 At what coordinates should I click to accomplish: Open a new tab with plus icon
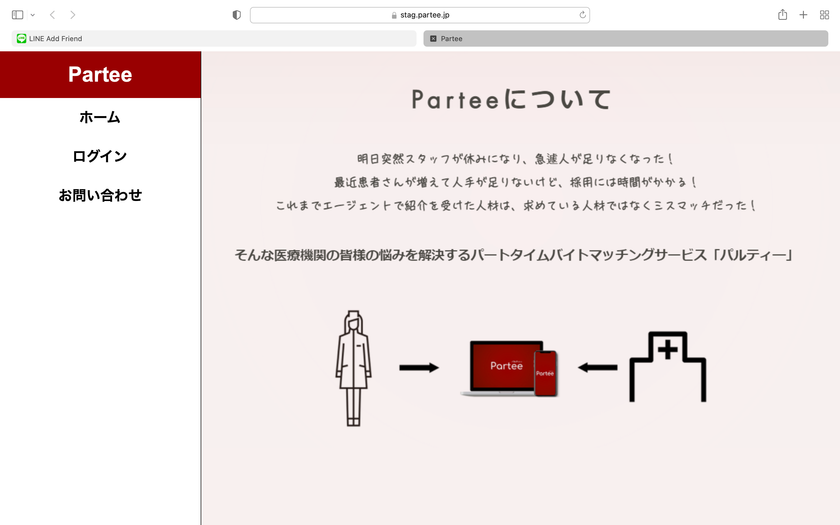click(x=803, y=15)
